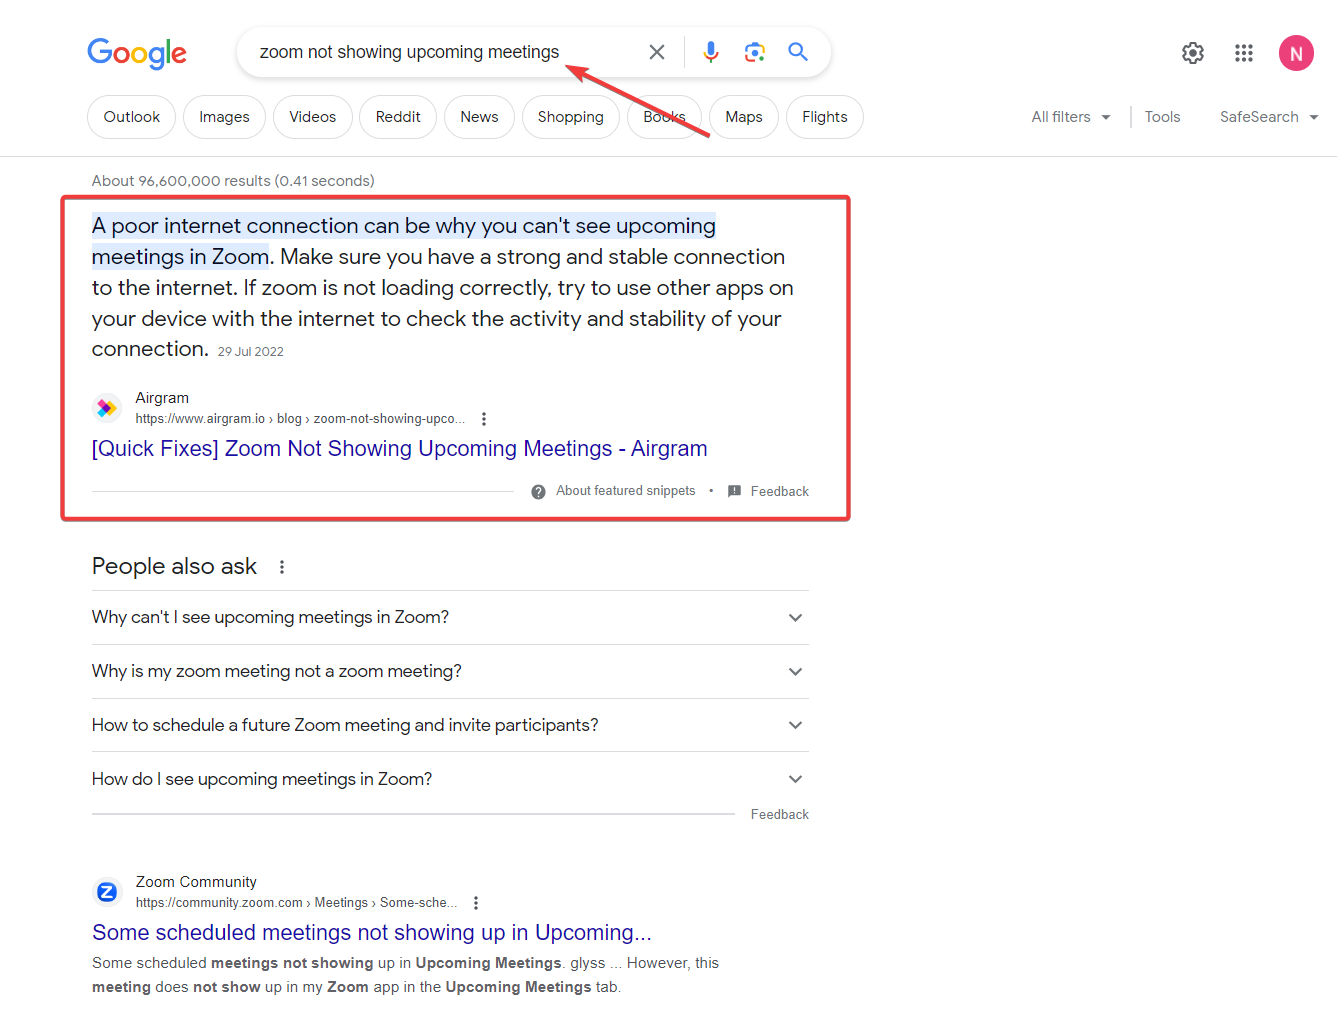Switch to Images results
This screenshot has height=1012, width=1337.
tap(224, 117)
